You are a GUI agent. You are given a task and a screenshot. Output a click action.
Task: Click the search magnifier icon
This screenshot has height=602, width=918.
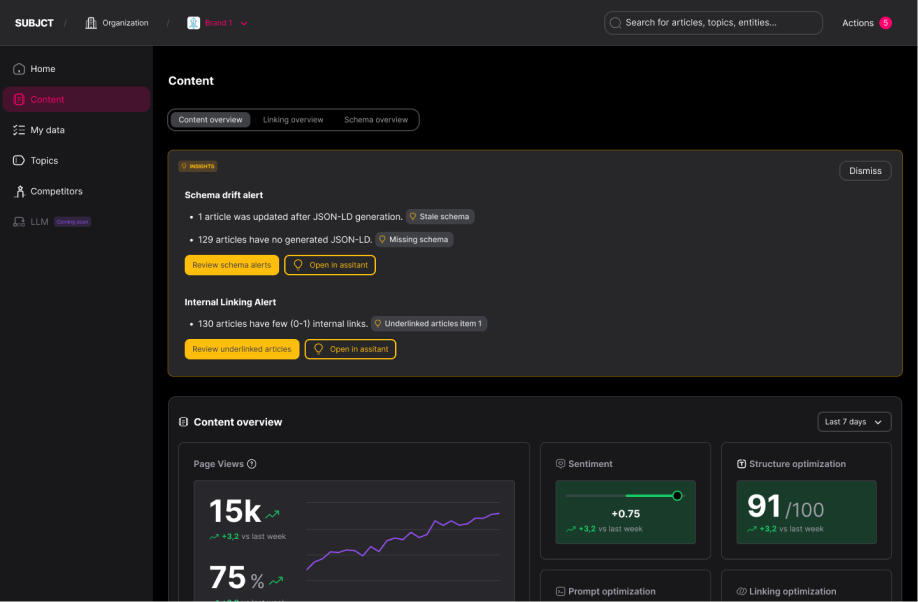[615, 23]
